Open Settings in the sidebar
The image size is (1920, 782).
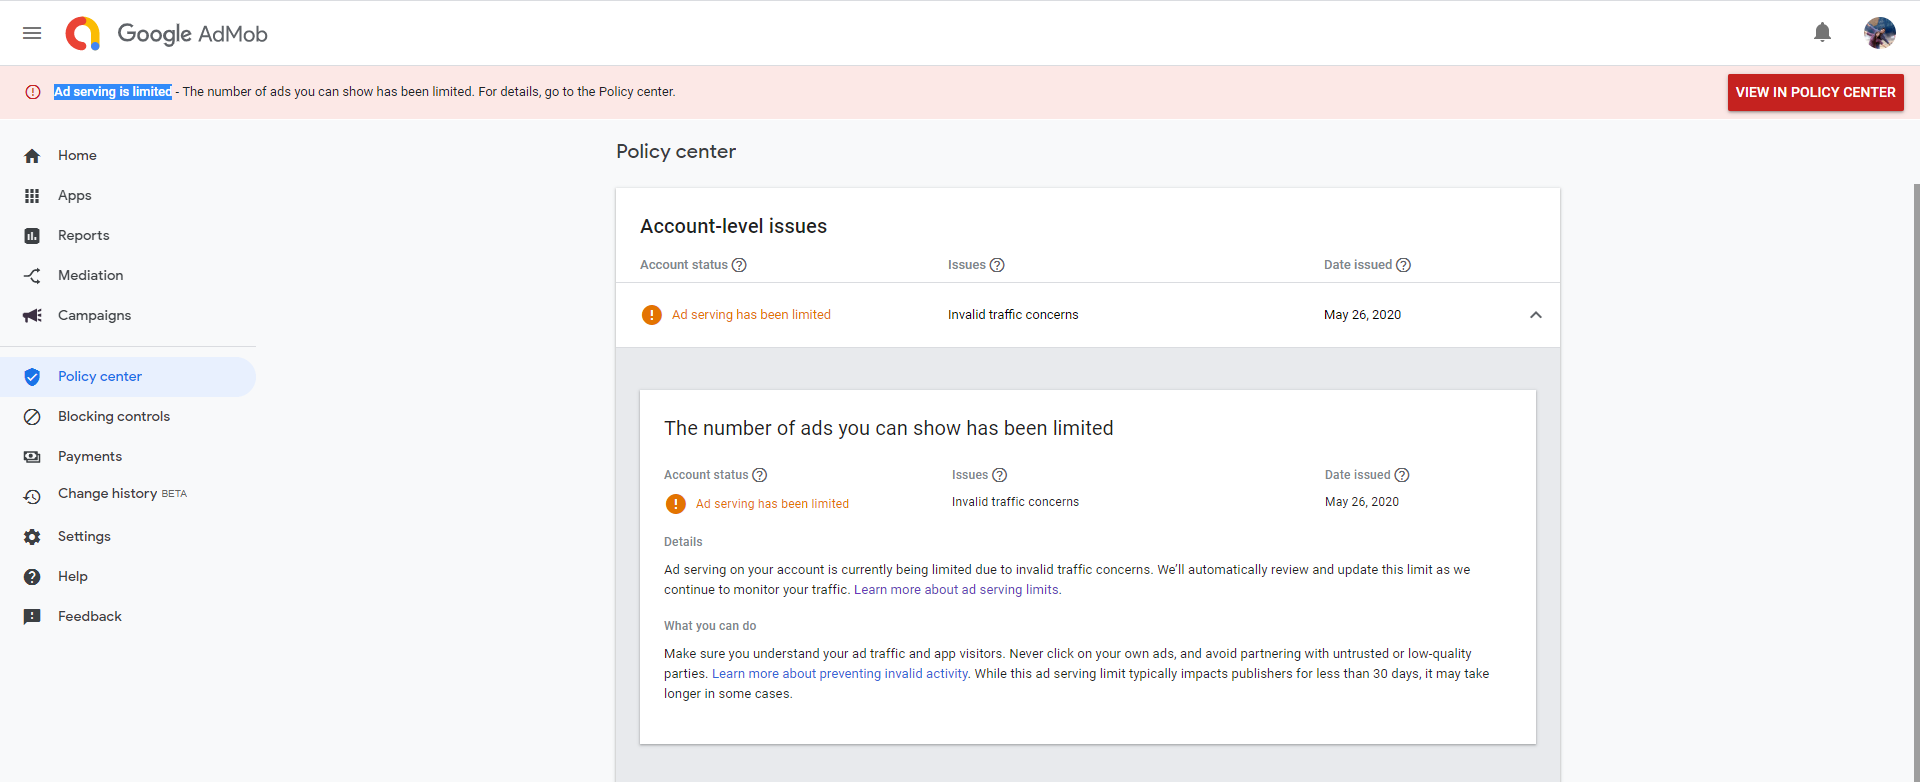point(128,537)
